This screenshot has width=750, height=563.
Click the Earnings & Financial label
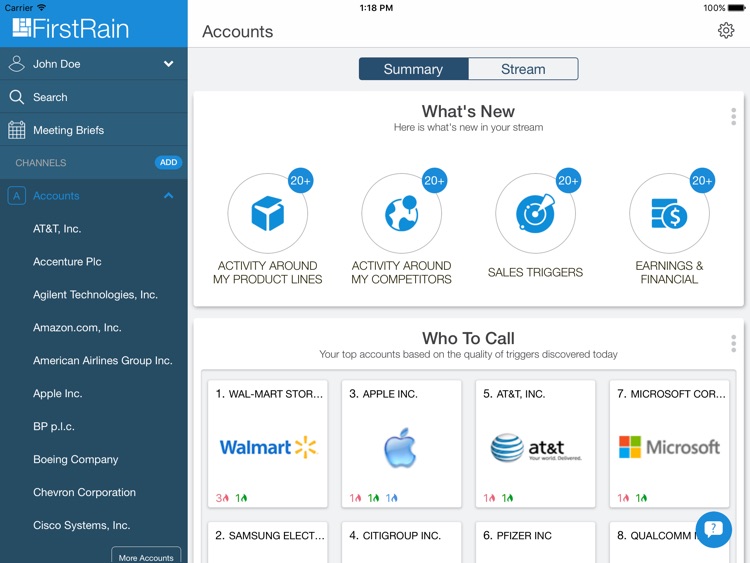click(669, 273)
